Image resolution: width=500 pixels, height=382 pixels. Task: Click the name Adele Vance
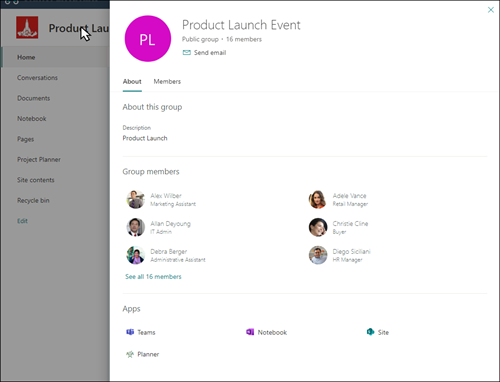pos(349,196)
